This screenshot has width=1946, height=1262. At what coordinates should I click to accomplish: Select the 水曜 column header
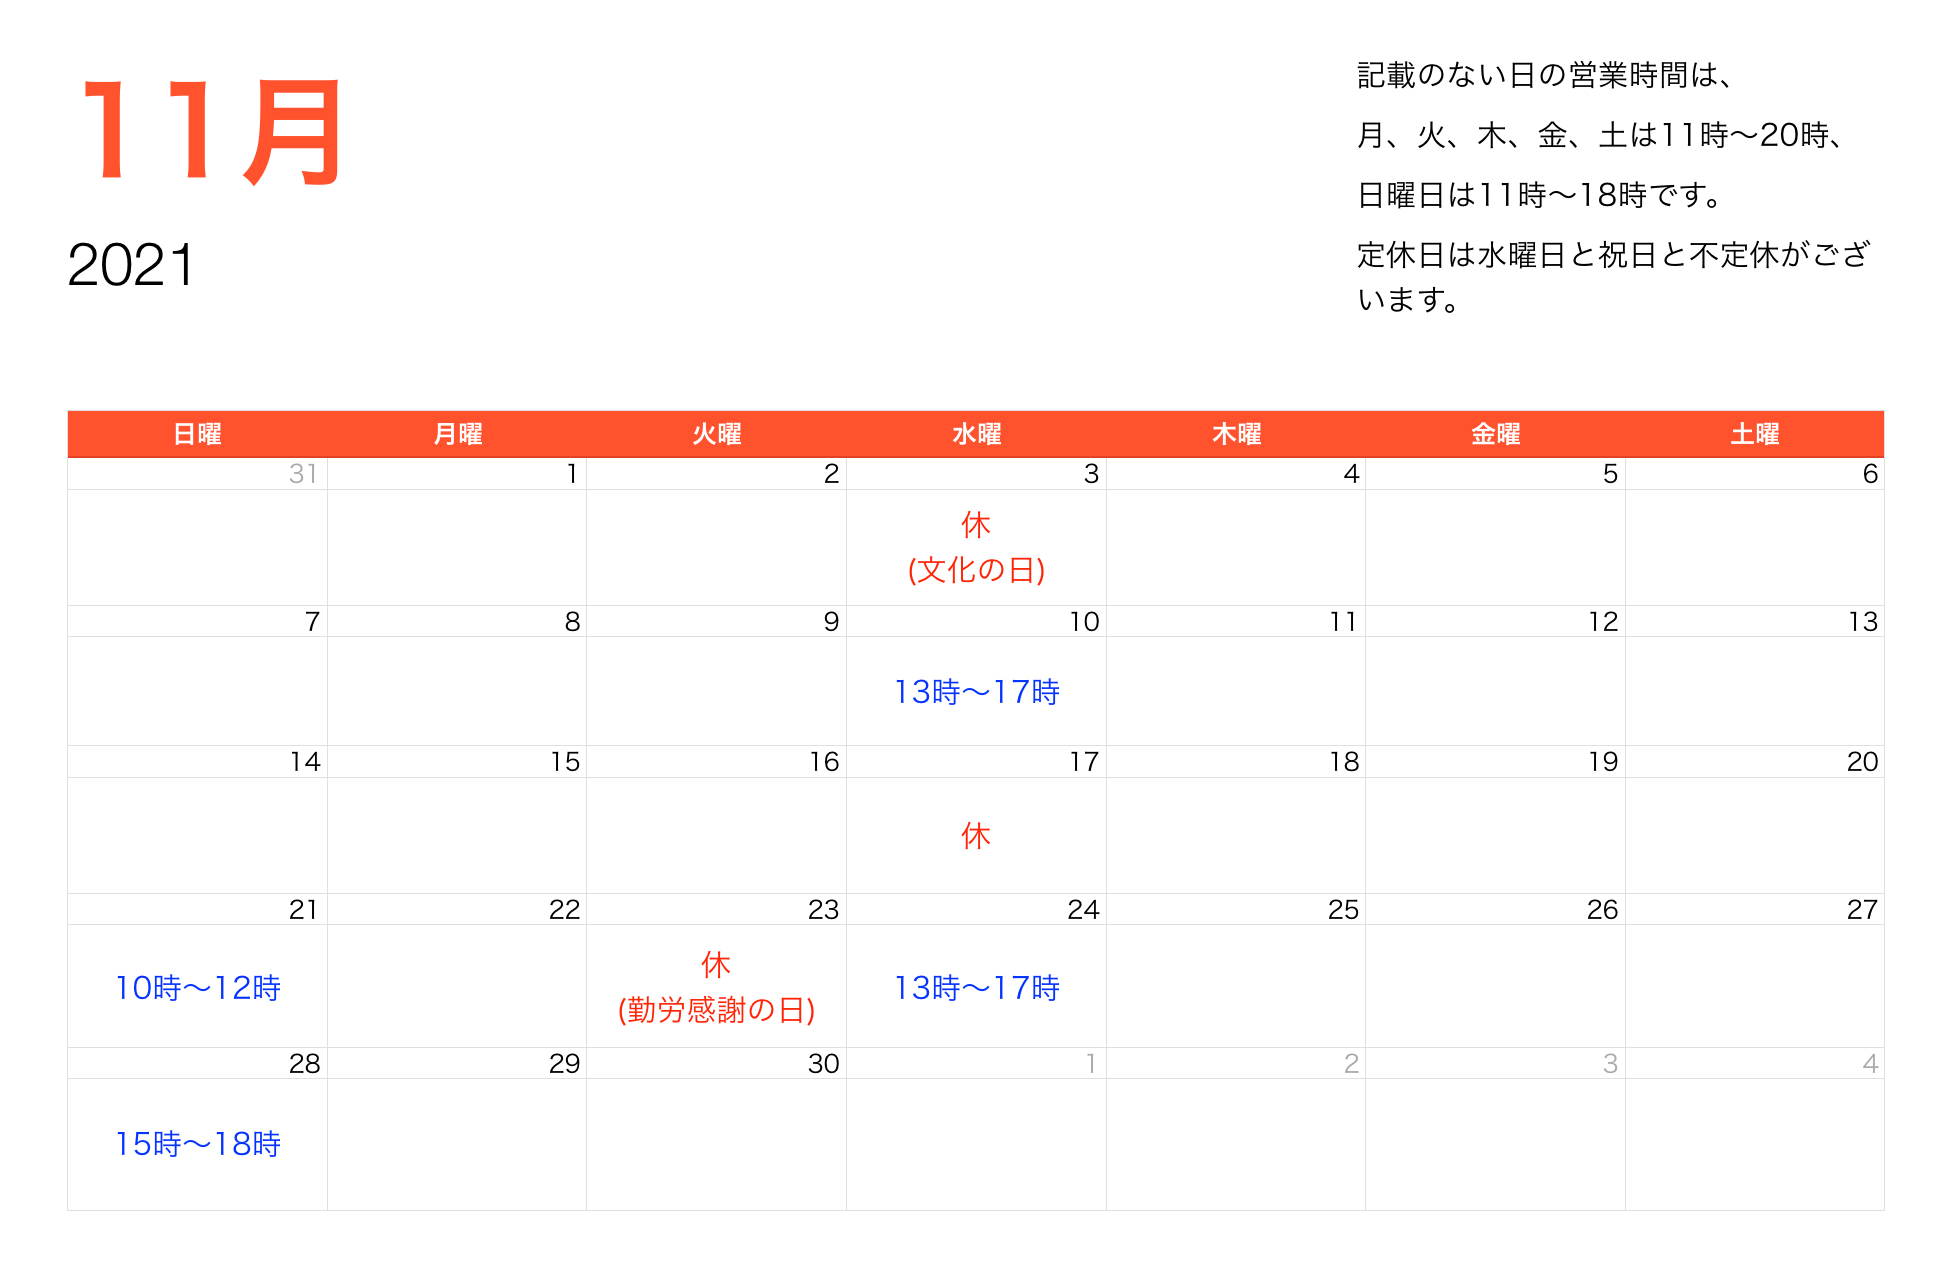pos(976,434)
